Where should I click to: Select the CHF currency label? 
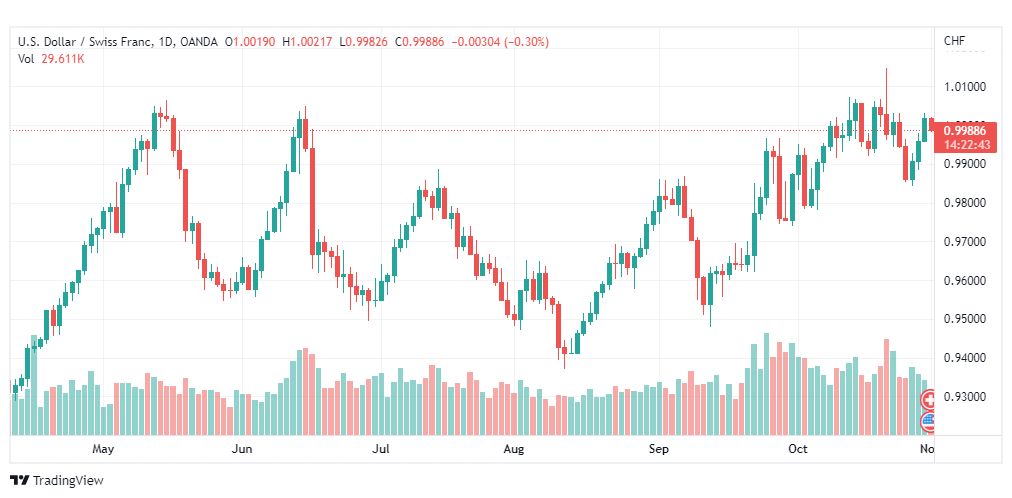(955, 41)
